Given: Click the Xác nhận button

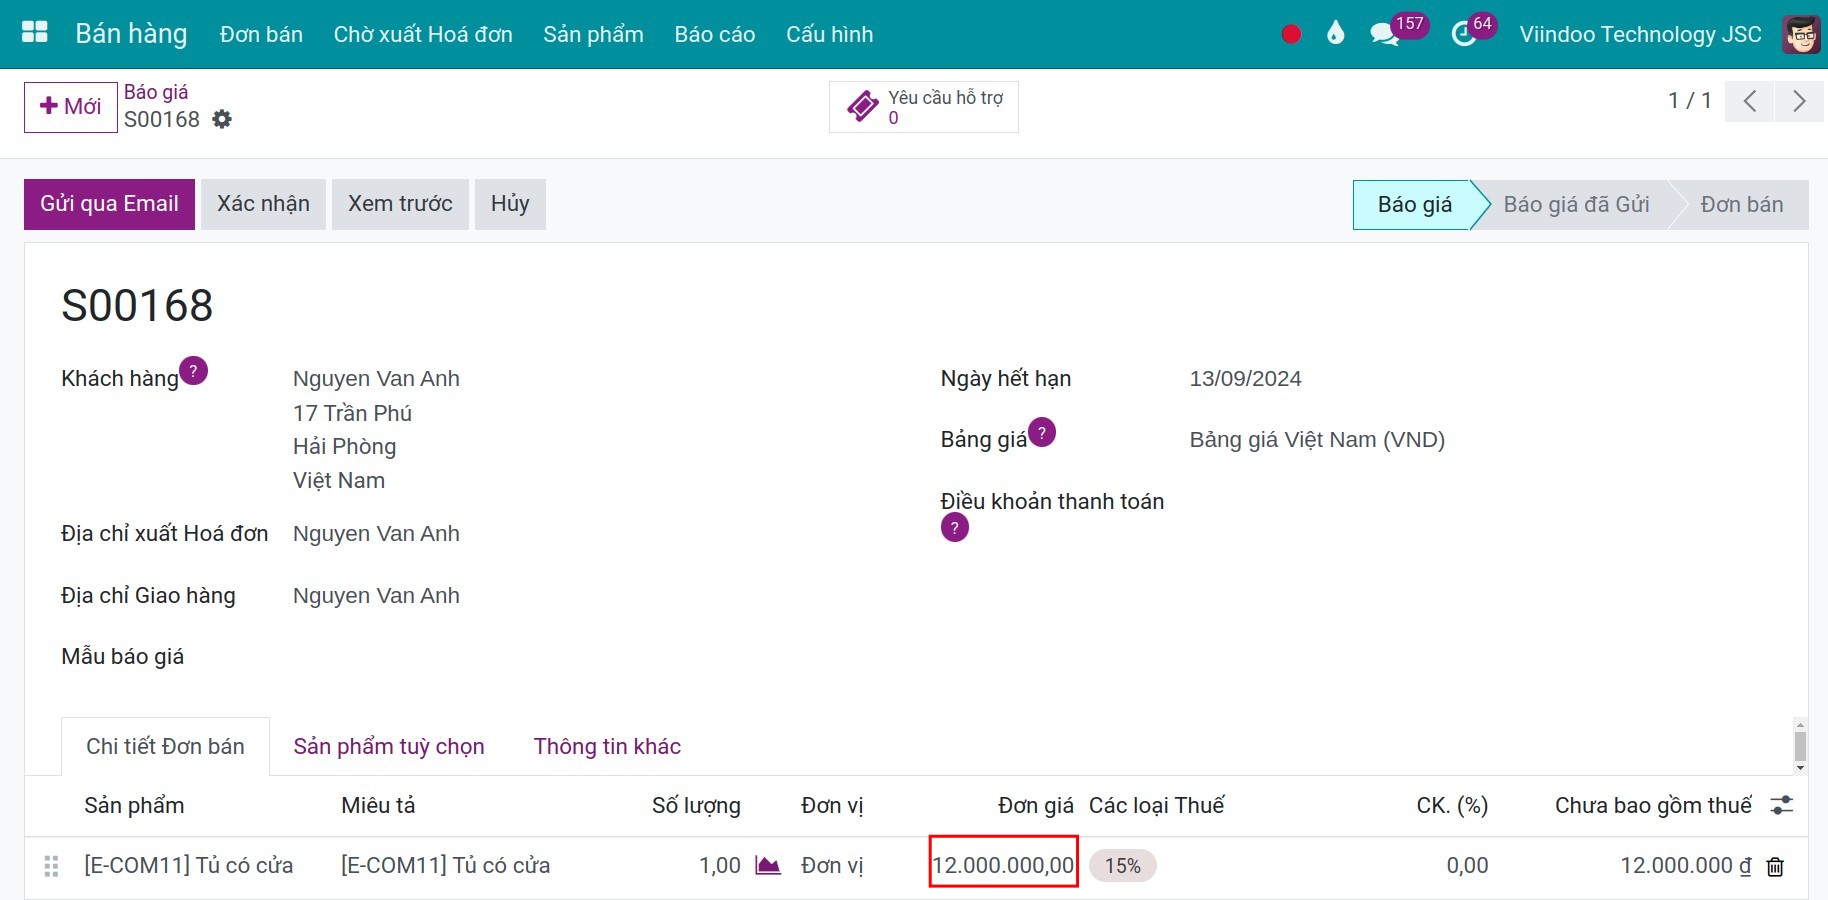Looking at the screenshot, I should tap(263, 204).
